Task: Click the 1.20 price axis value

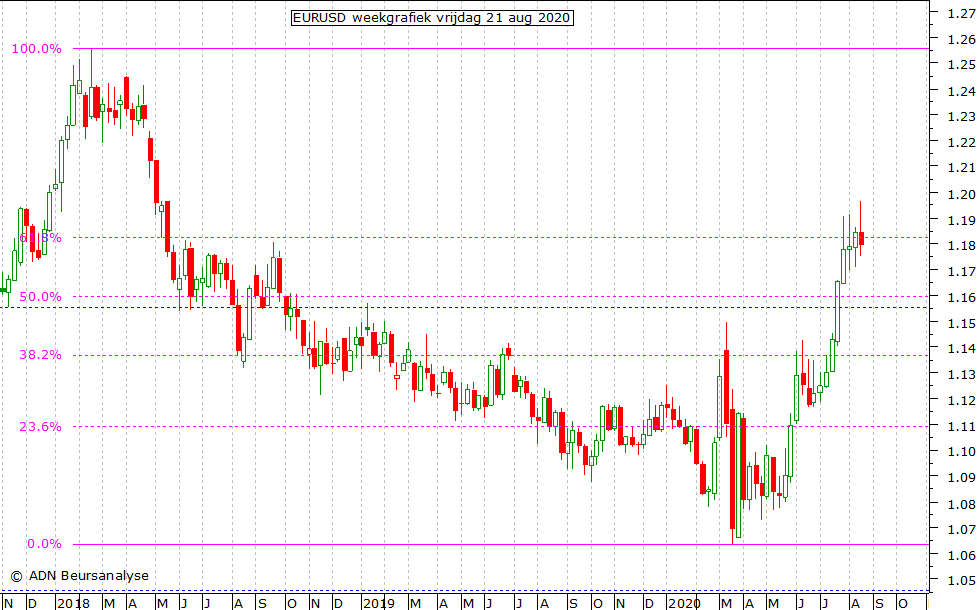Action: [961, 194]
